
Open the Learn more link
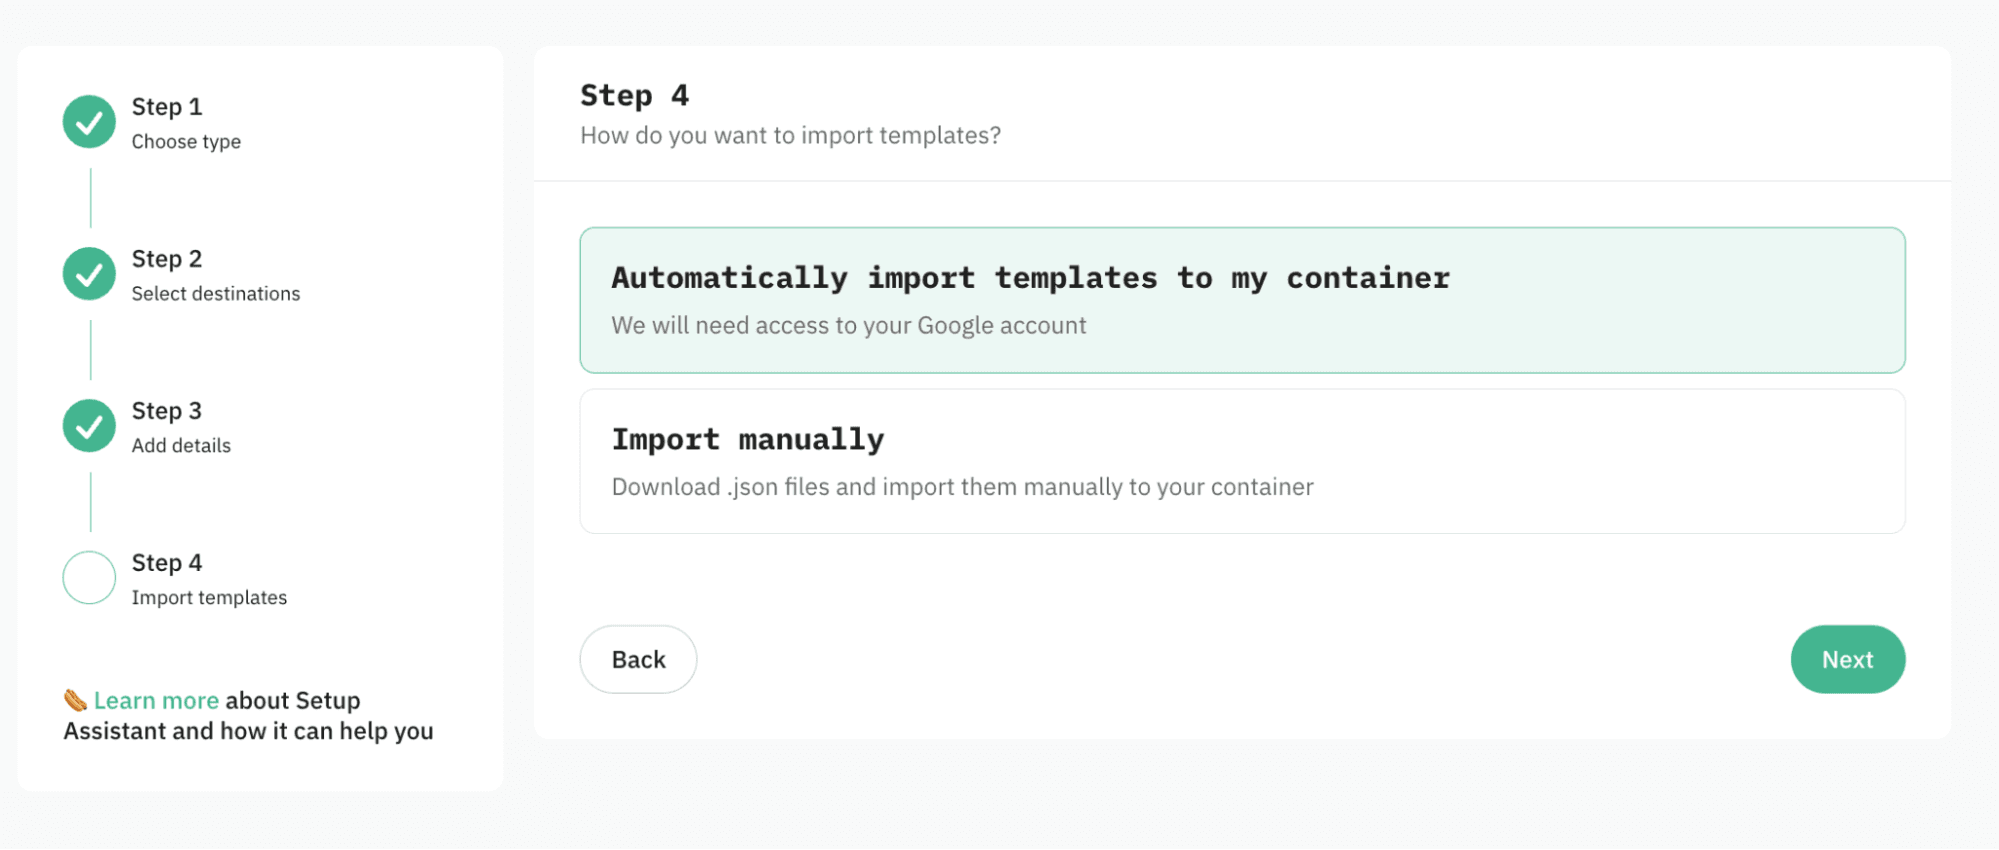155,700
